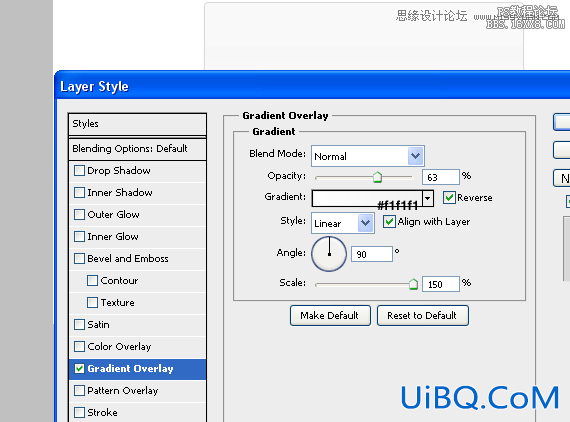Check the Color Overlay checkbox
Image resolution: width=570 pixels, height=422 pixels.
pyautogui.click(x=79, y=346)
